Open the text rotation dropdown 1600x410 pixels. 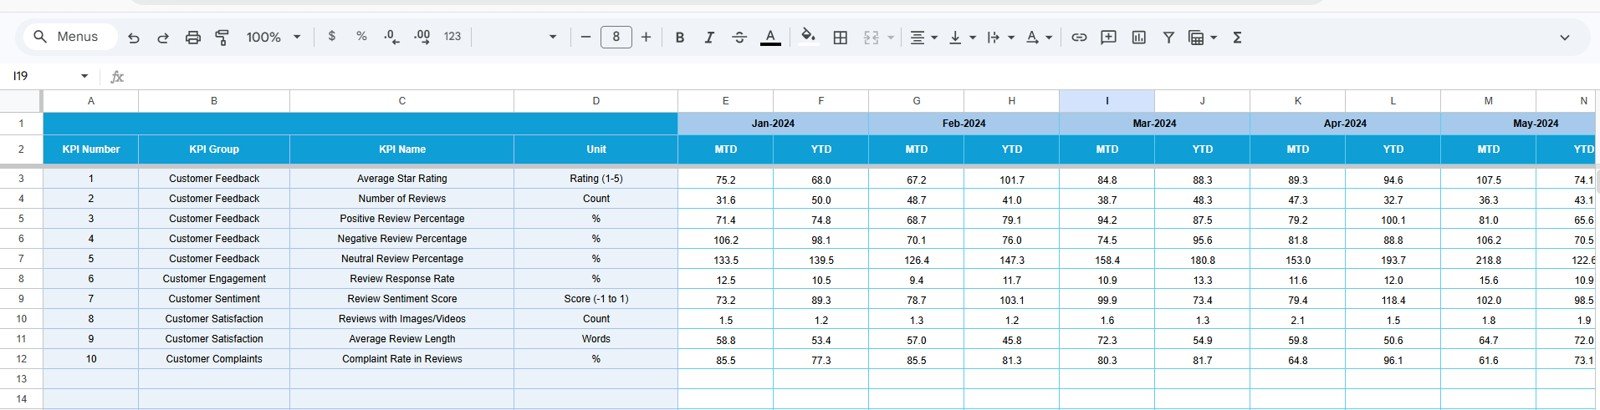1039,37
